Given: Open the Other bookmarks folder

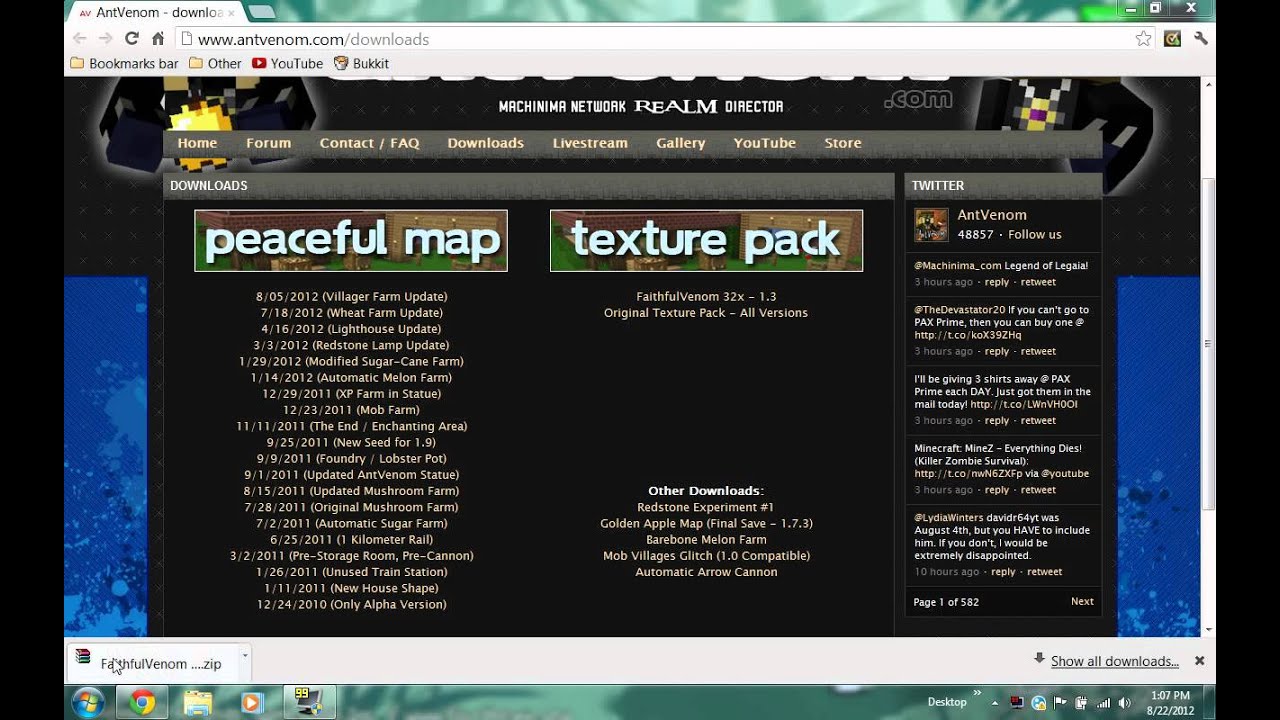Looking at the screenshot, I should pyautogui.click(x=215, y=63).
